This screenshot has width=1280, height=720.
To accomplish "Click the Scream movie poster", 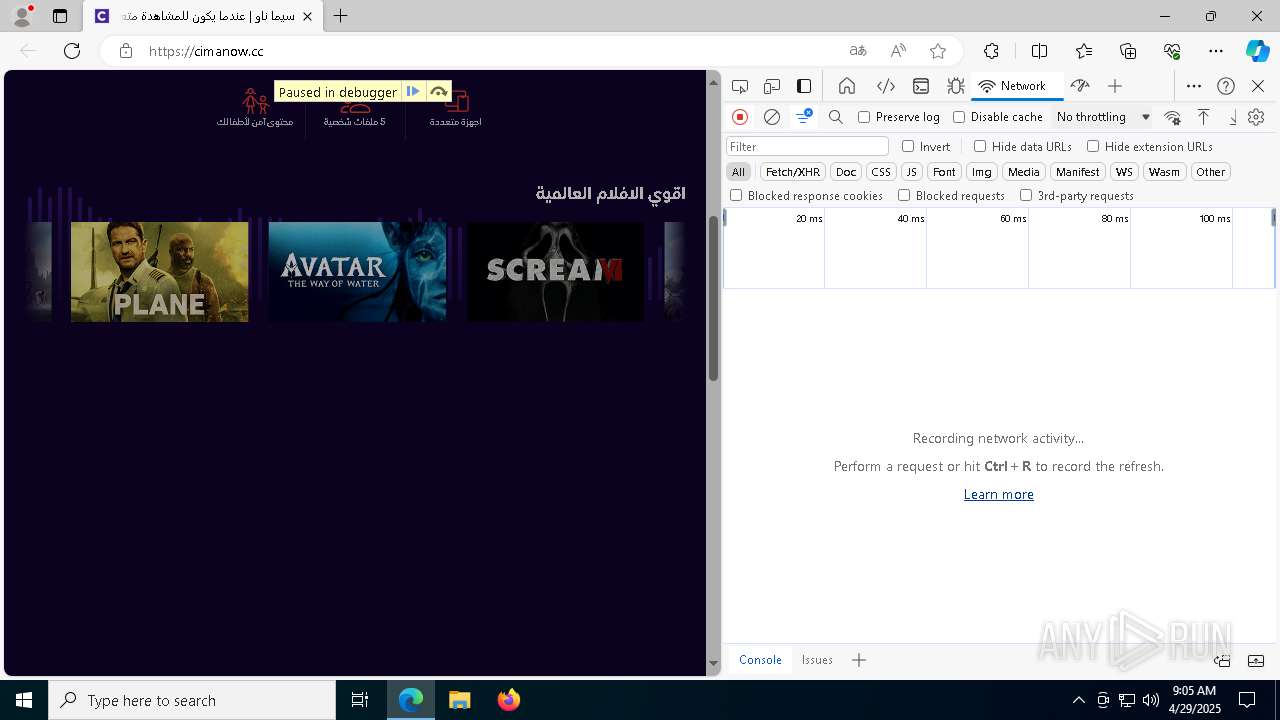I will click(555, 272).
